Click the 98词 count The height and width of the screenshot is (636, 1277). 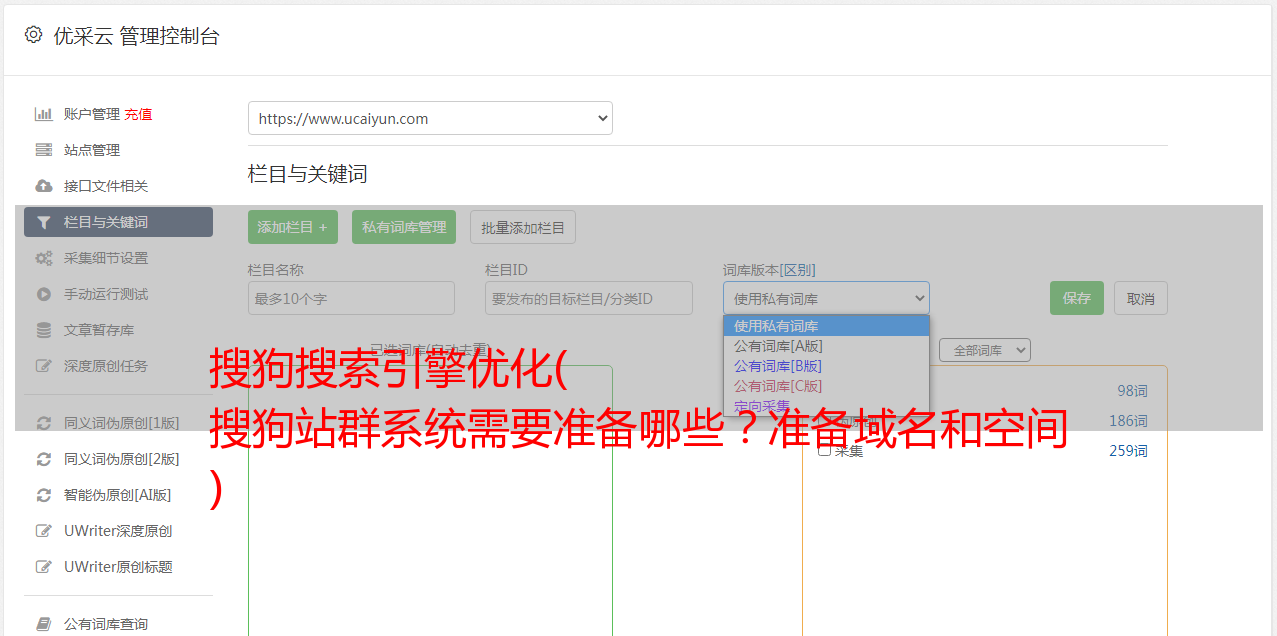(1132, 391)
